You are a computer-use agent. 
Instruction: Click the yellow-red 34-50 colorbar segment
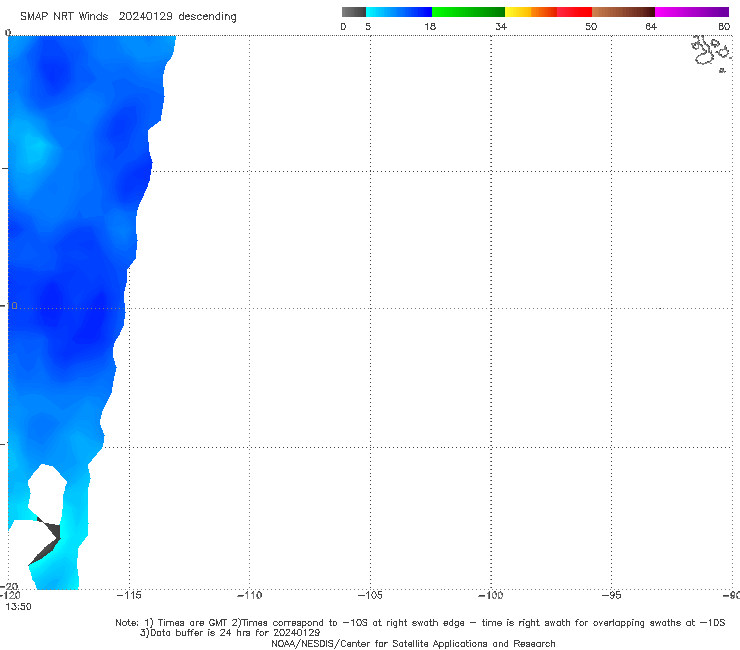[548, 12]
